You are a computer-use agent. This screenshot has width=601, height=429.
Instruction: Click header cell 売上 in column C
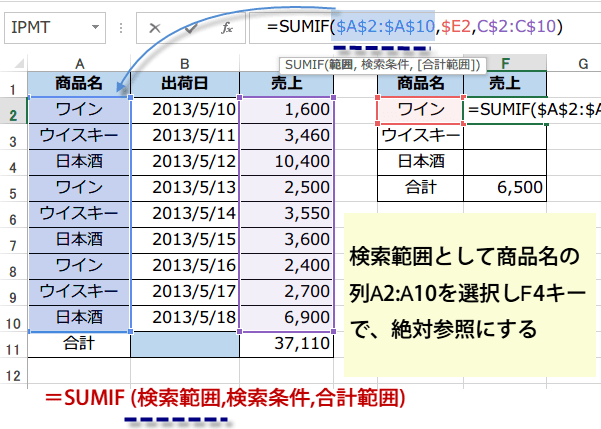pyautogui.click(x=286, y=84)
